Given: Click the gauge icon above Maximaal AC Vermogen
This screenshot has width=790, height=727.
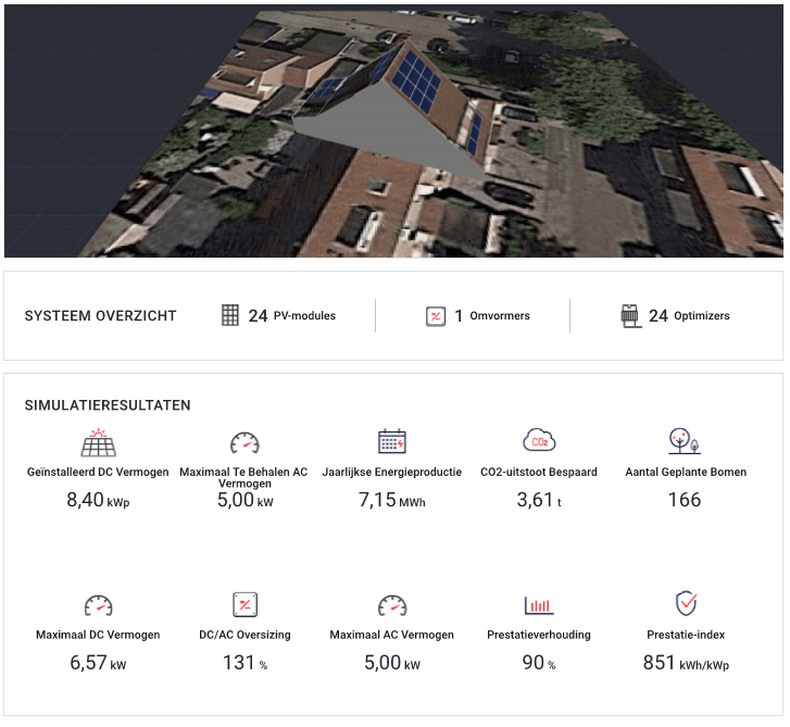Looking at the screenshot, I should coord(393,607).
